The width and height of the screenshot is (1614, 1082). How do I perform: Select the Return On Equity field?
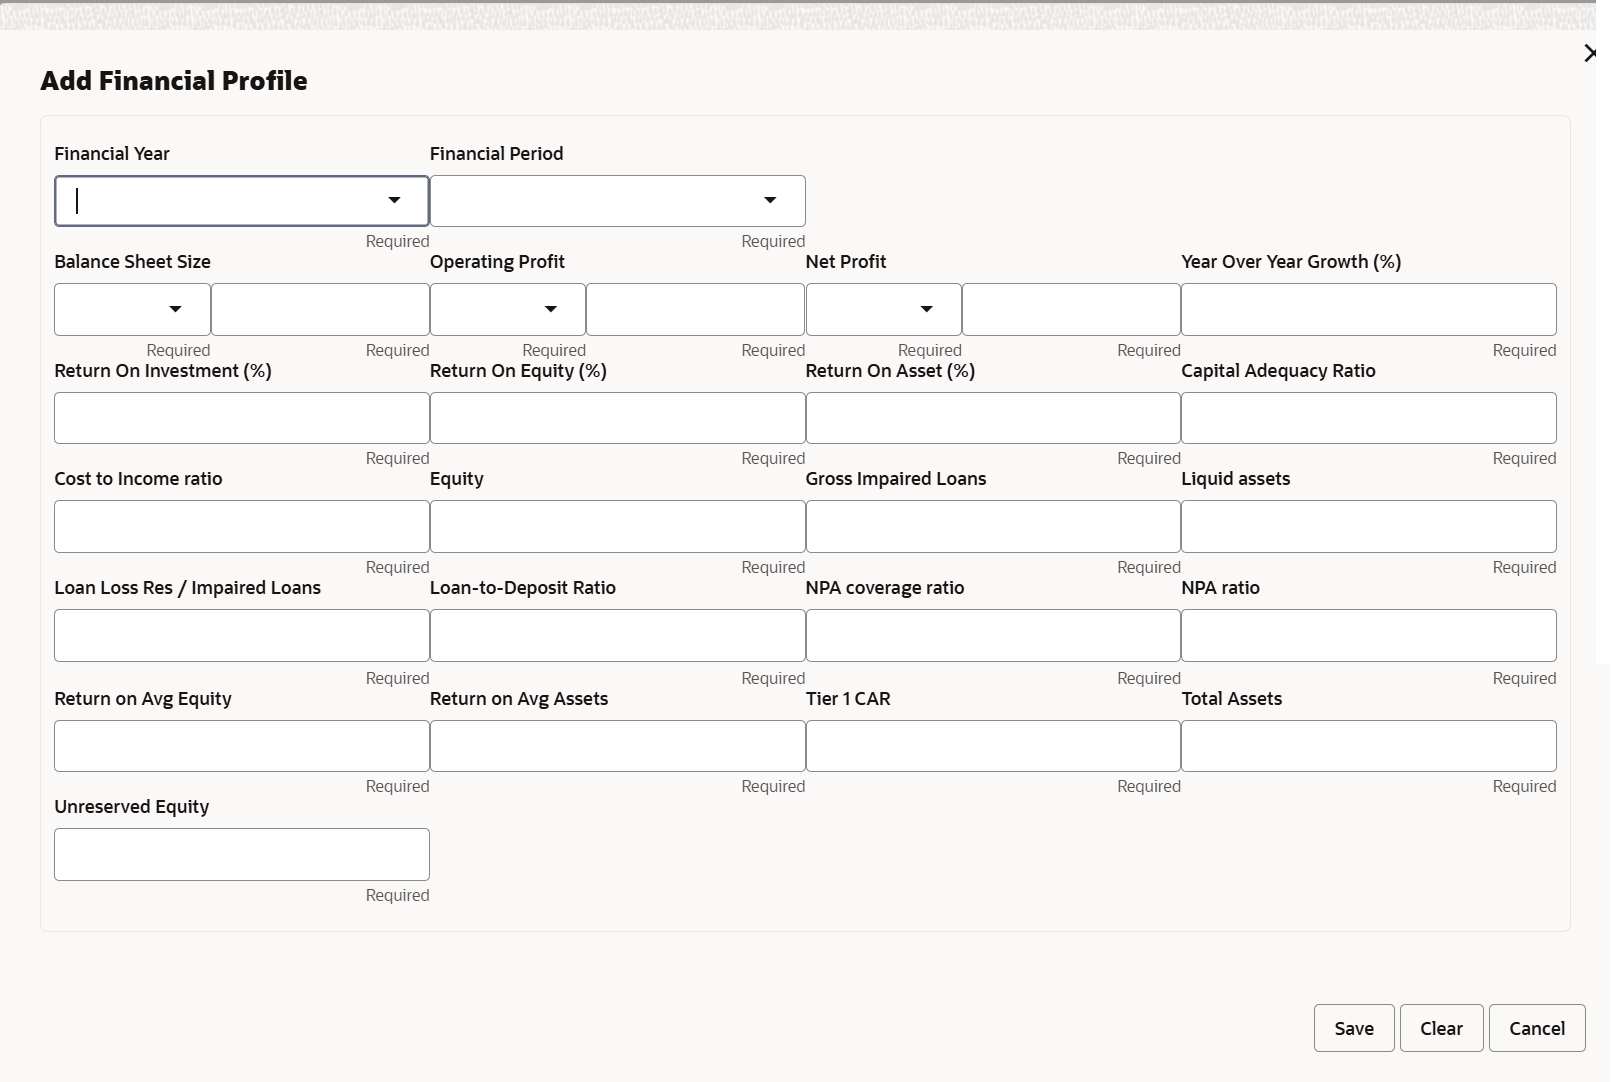click(x=617, y=418)
